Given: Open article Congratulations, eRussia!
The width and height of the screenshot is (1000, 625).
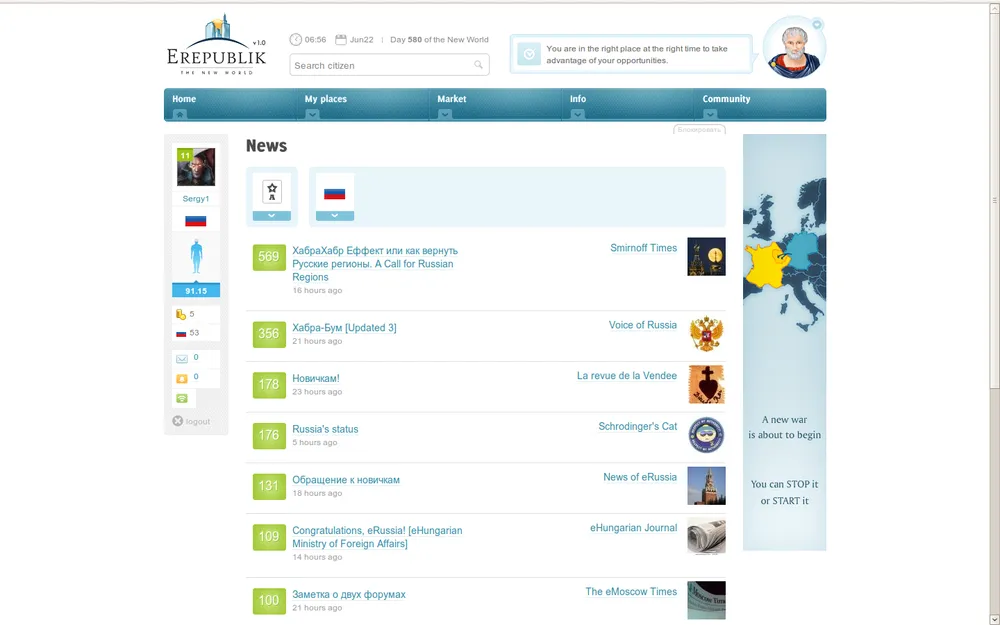Looking at the screenshot, I should (x=377, y=537).
